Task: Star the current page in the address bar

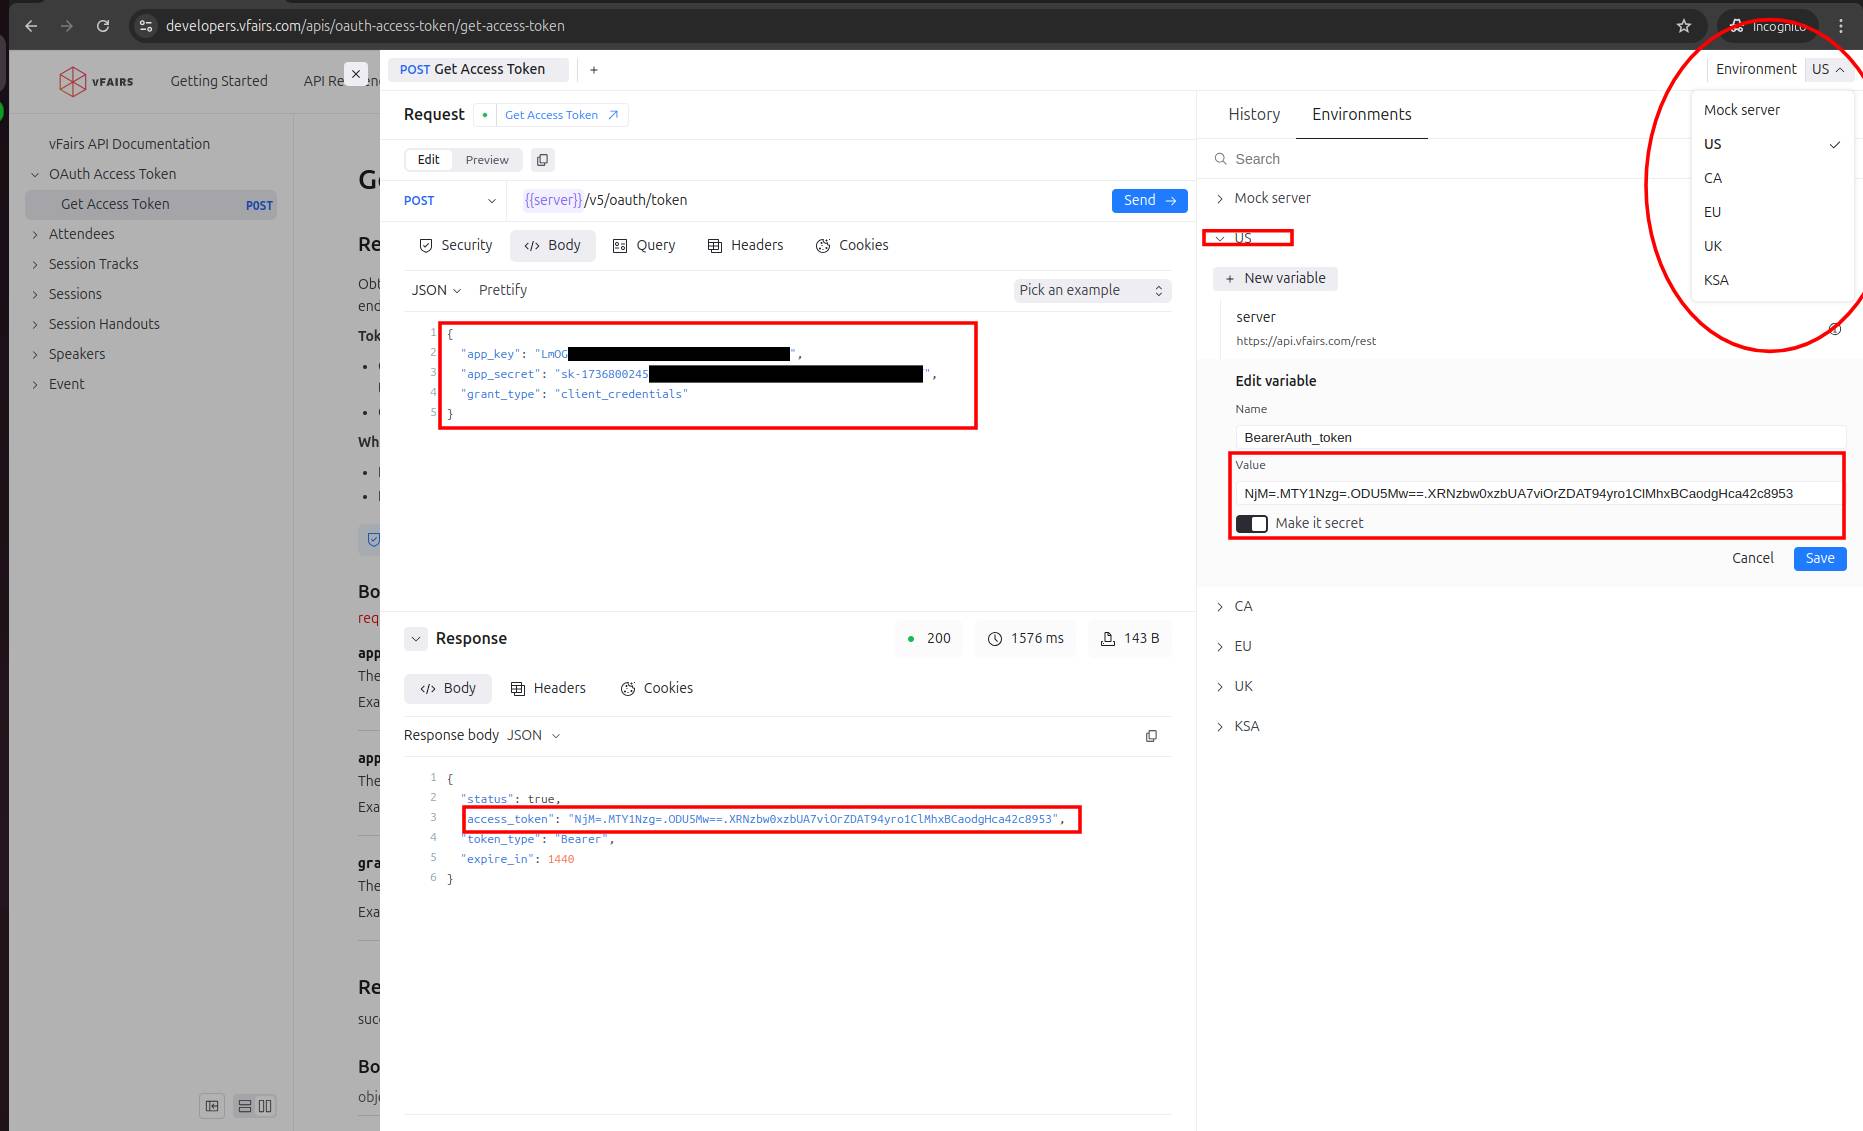Action: 1683,25
